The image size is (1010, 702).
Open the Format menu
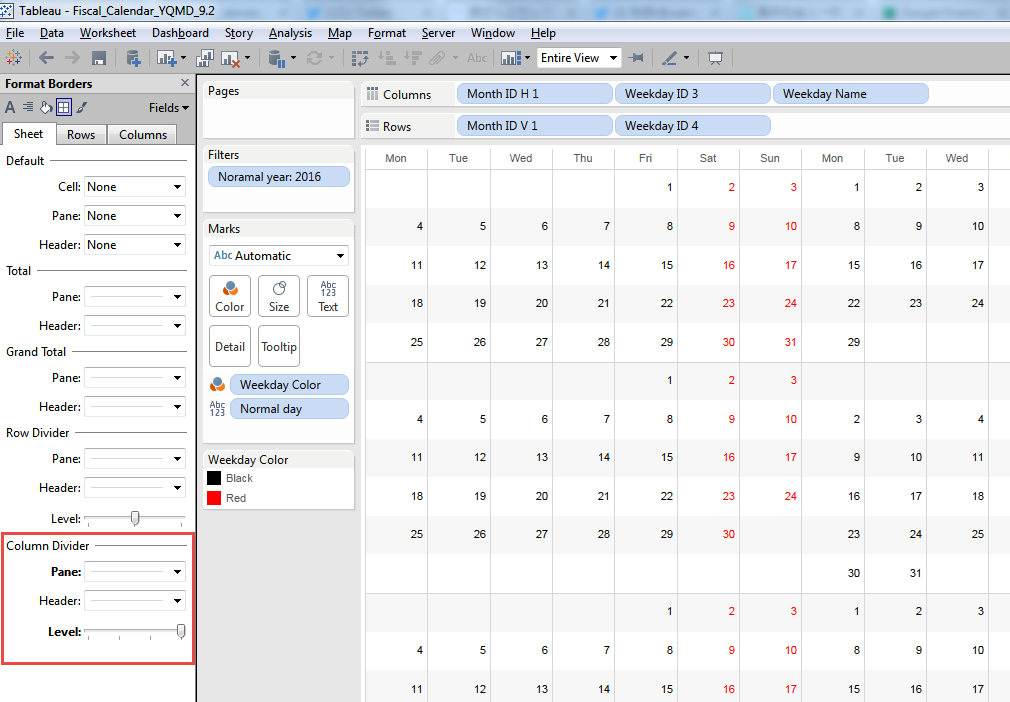tap(387, 33)
